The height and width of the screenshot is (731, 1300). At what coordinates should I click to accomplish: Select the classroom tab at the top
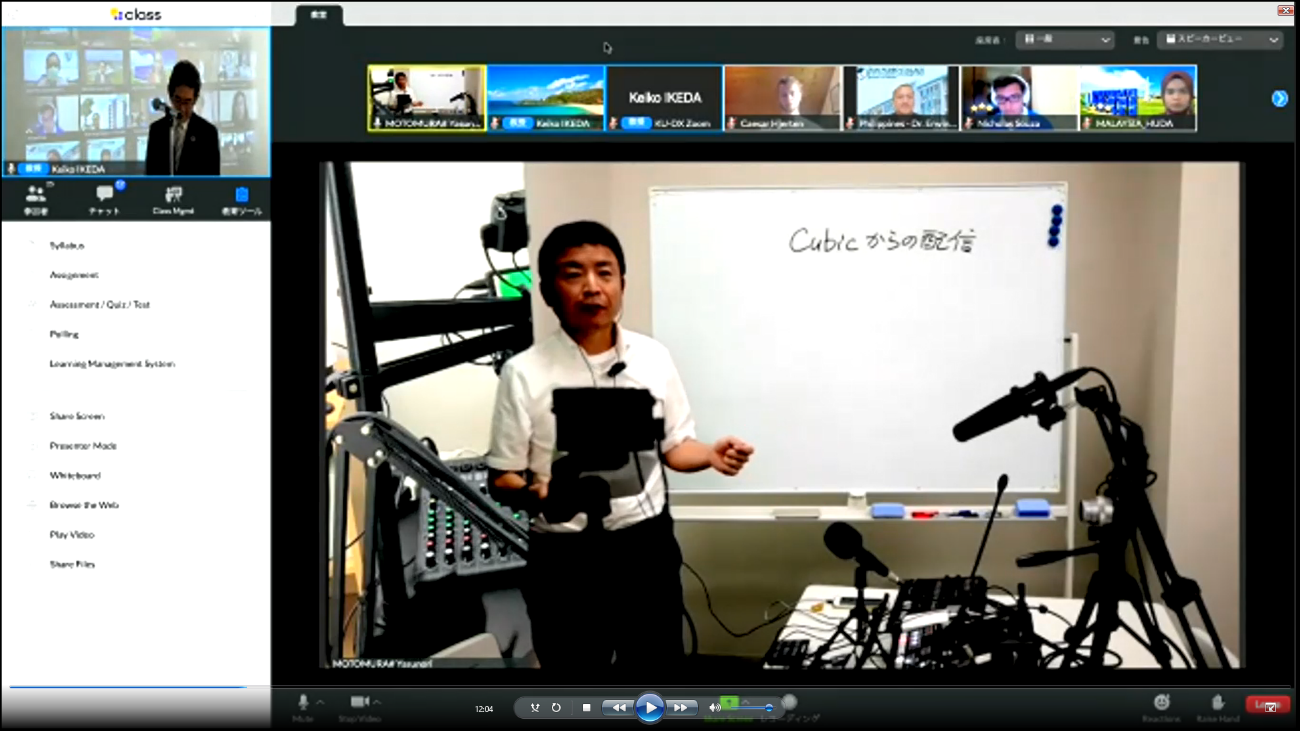tap(319, 16)
